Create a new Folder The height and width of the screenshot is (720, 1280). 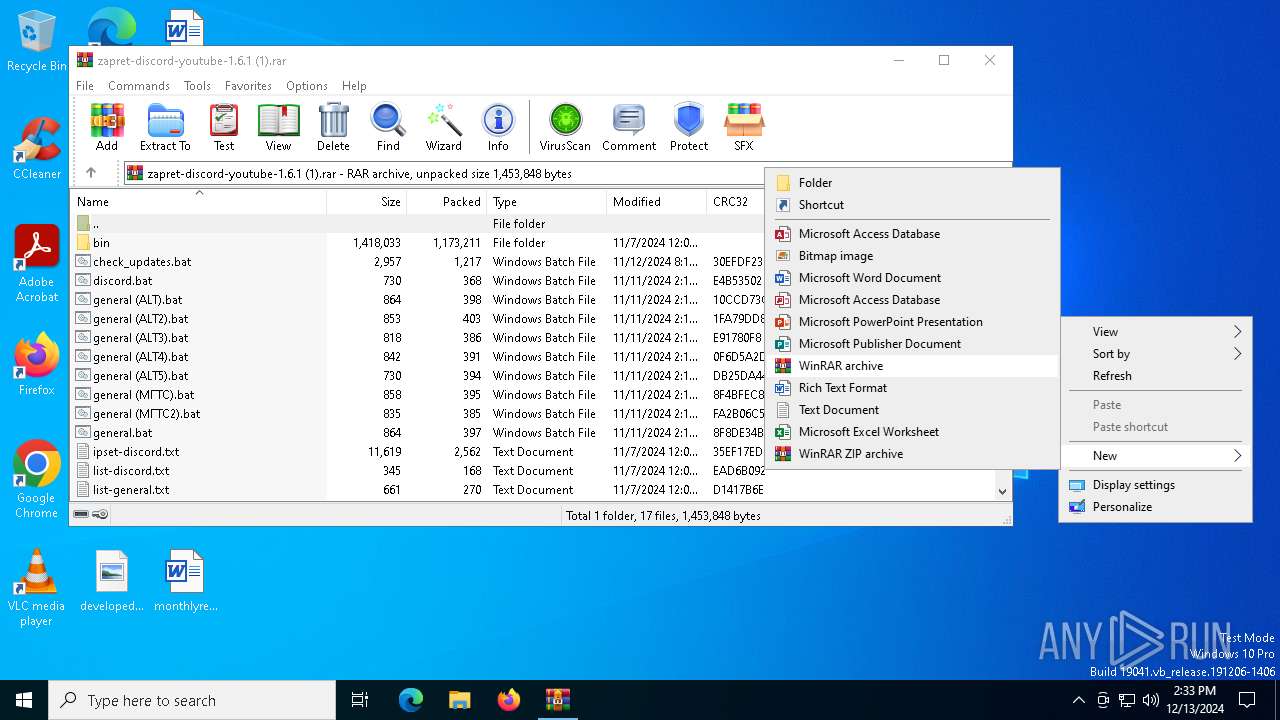coord(912,183)
